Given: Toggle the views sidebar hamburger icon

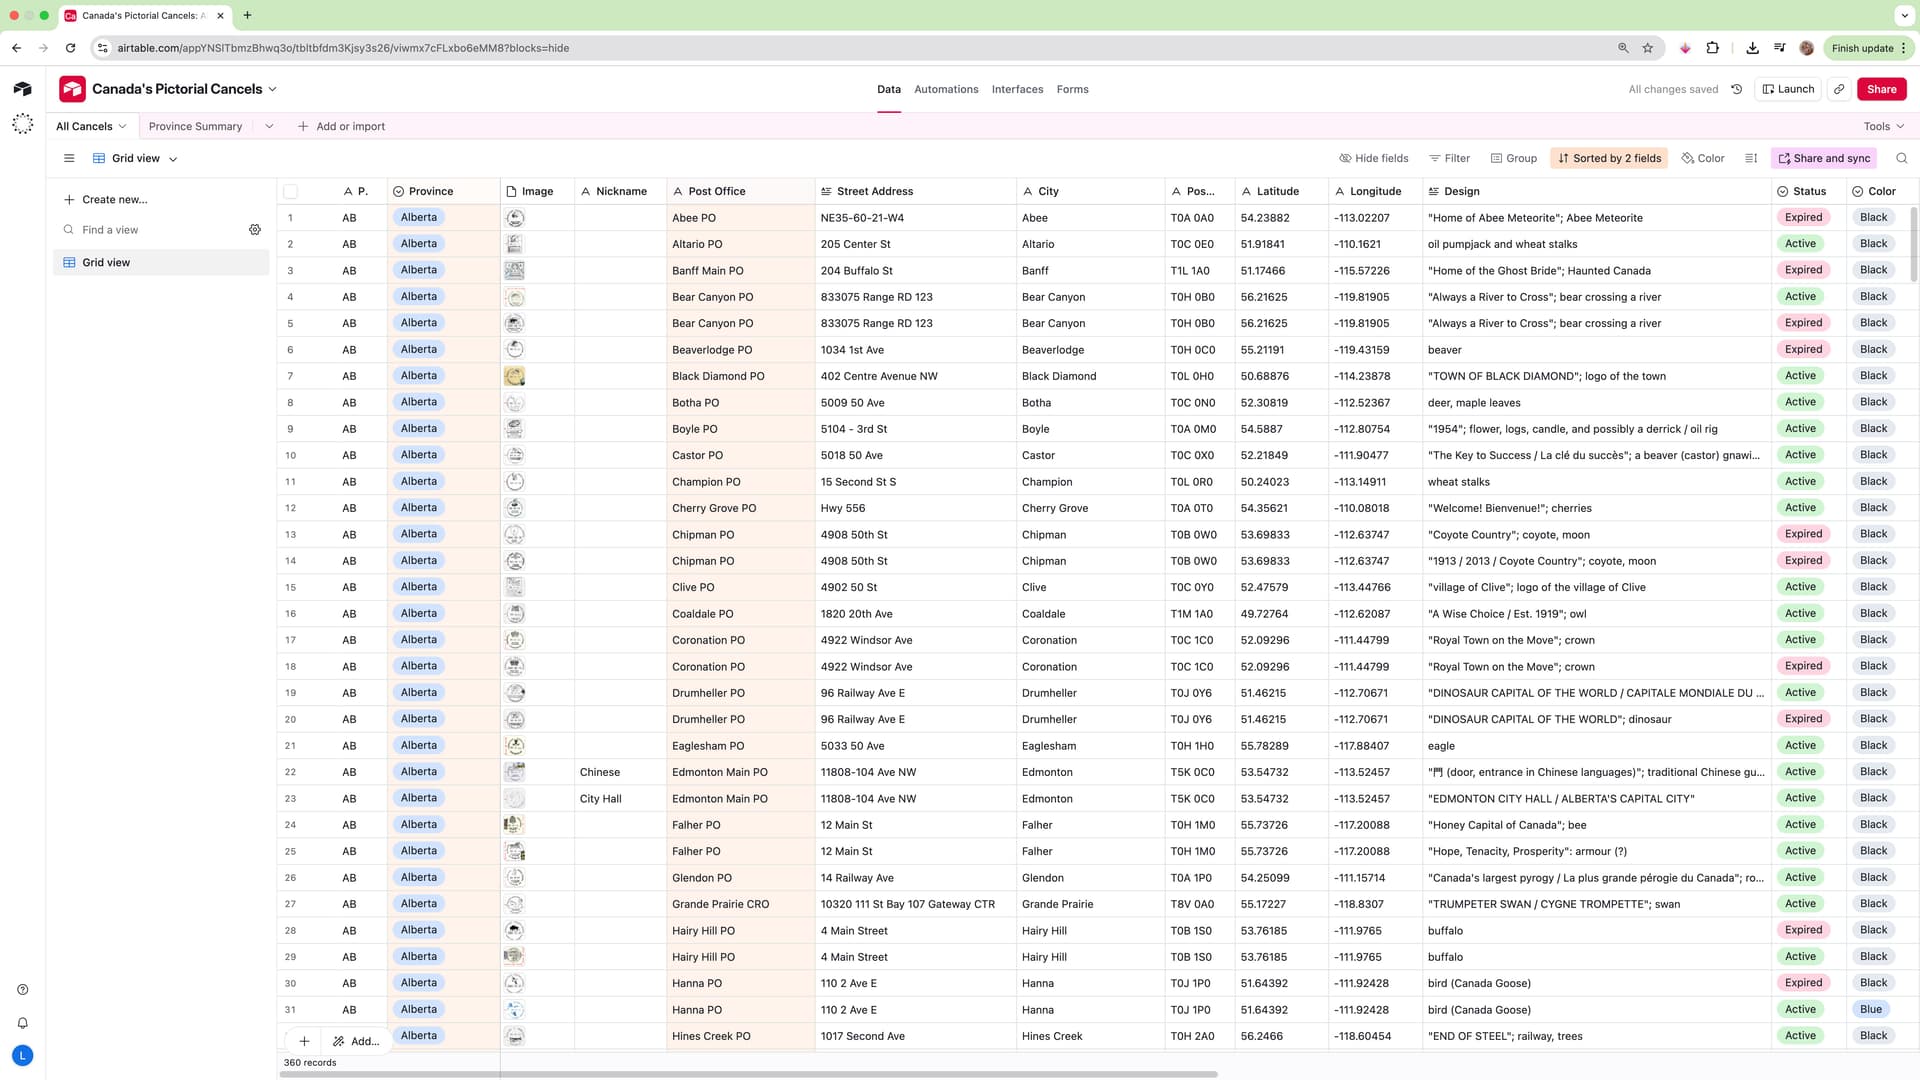Looking at the screenshot, I should [x=69, y=158].
